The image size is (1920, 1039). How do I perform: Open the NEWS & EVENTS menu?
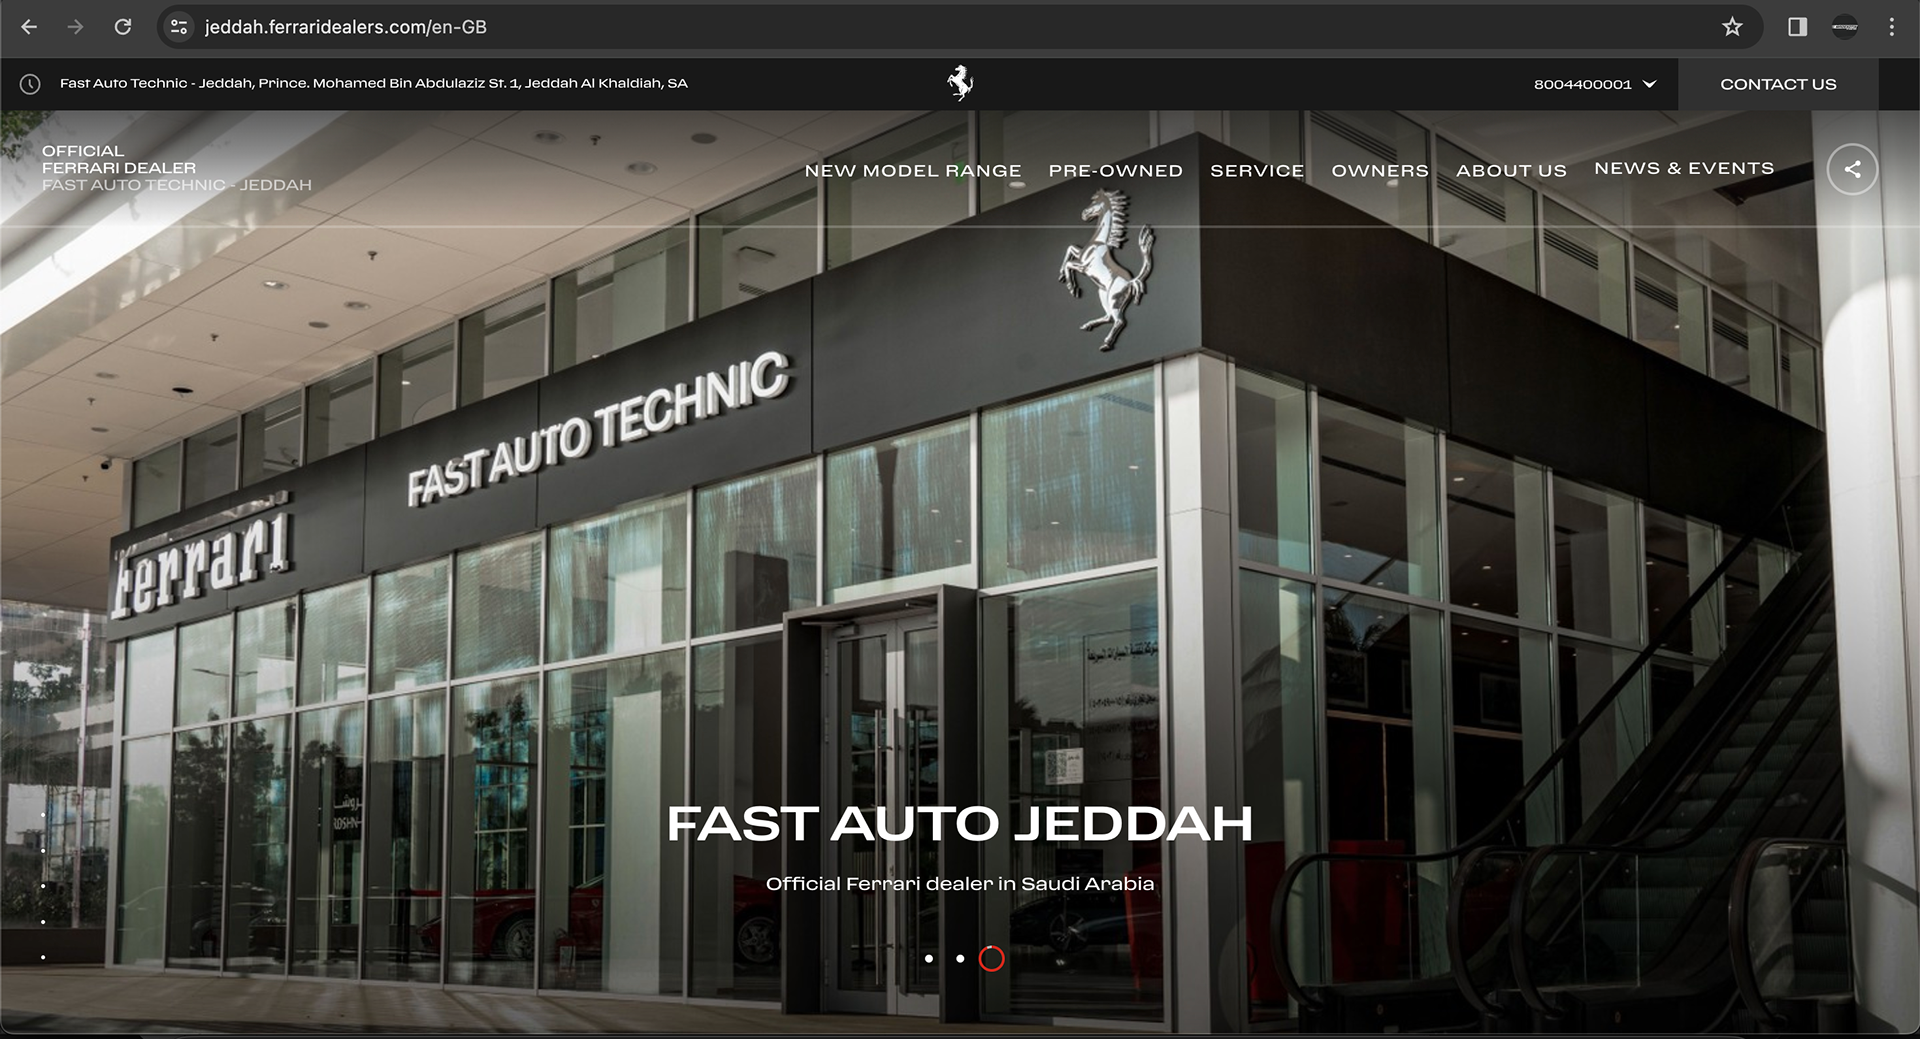1684,168
